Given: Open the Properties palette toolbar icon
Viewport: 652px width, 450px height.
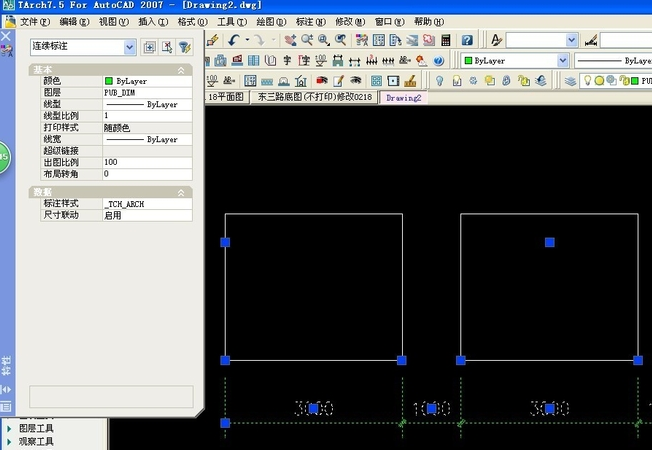Looking at the screenshot, I should tap(362, 40).
